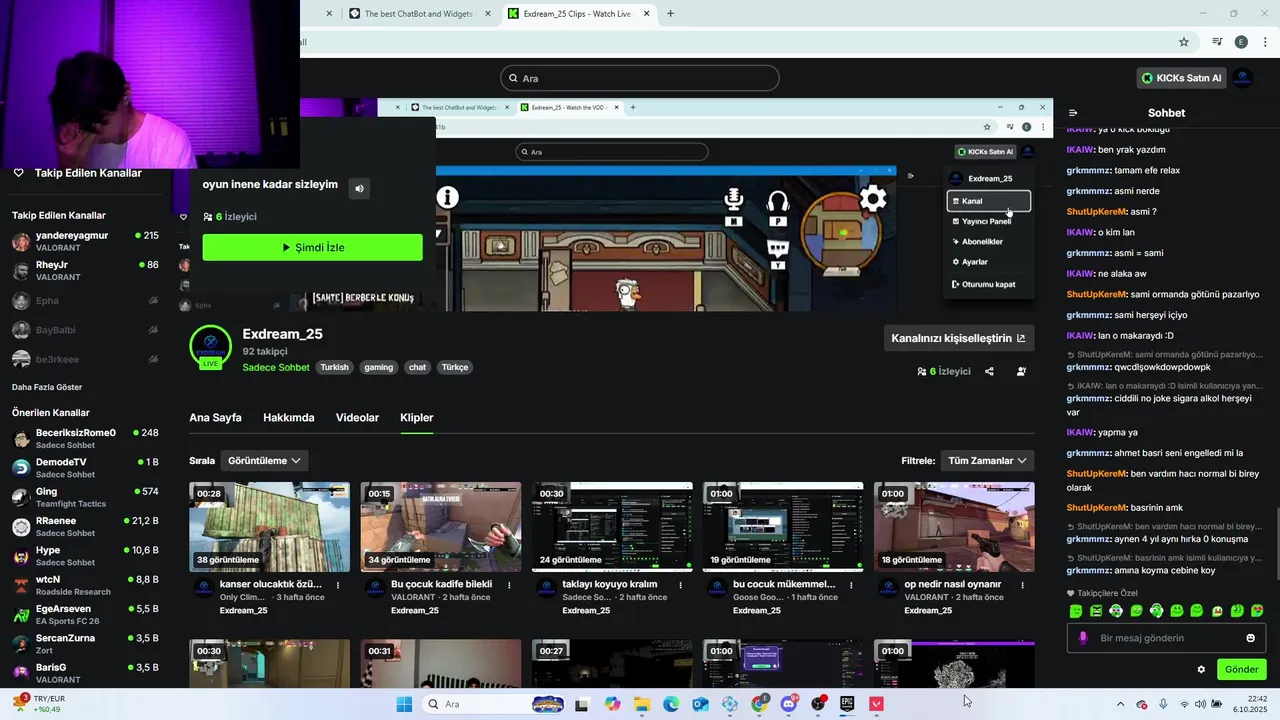The width and height of the screenshot is (1280, 720).
Task: Open RheyJr in followed channels
Action: (x=85, y=271)
